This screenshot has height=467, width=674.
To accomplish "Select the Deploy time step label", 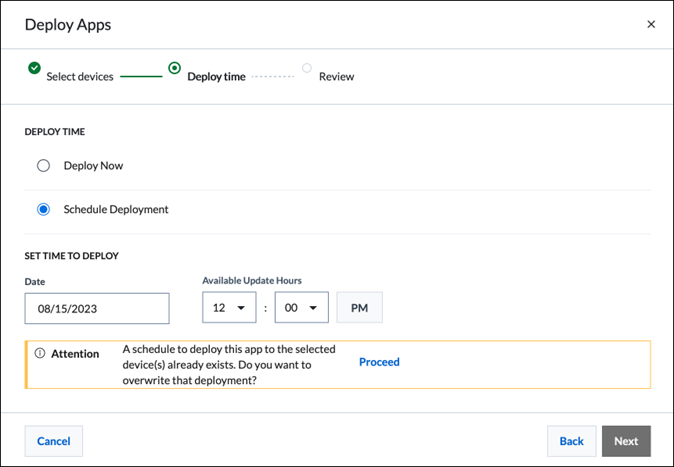I will point(216,76).
